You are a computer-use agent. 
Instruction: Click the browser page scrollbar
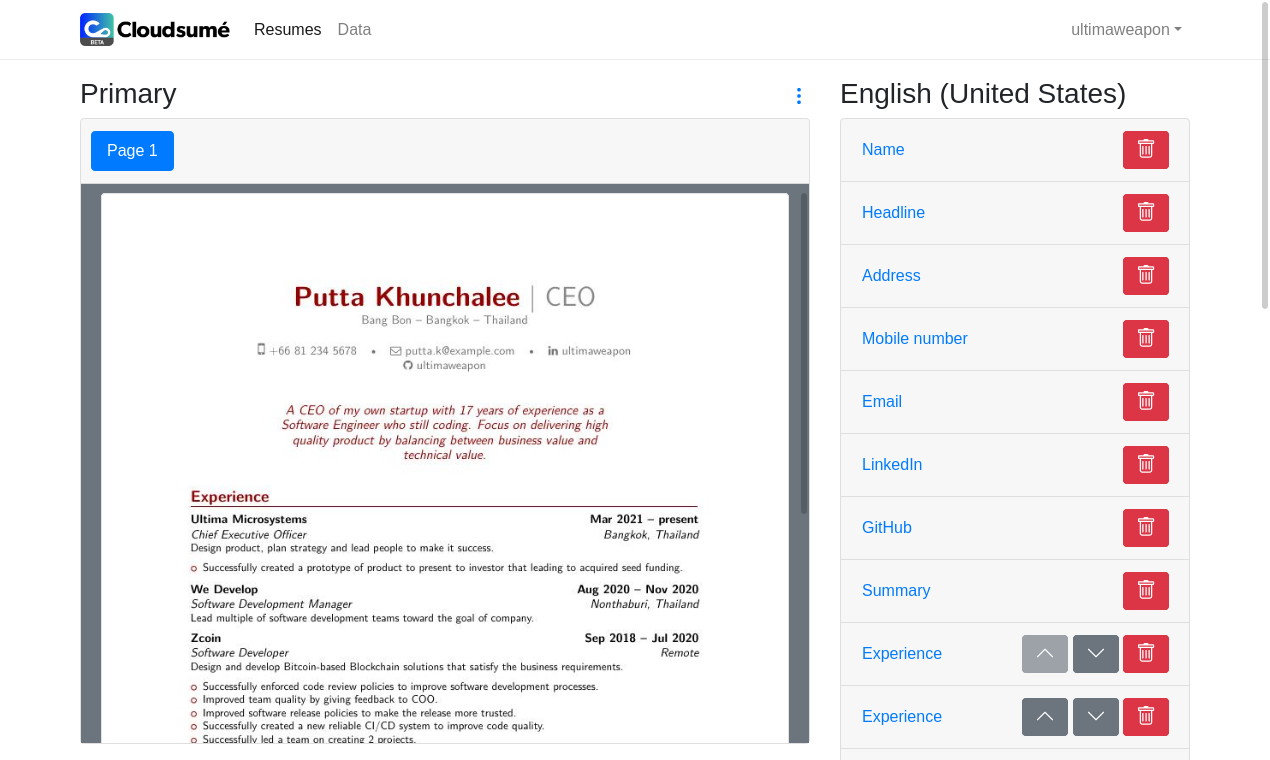point(1264,155)
